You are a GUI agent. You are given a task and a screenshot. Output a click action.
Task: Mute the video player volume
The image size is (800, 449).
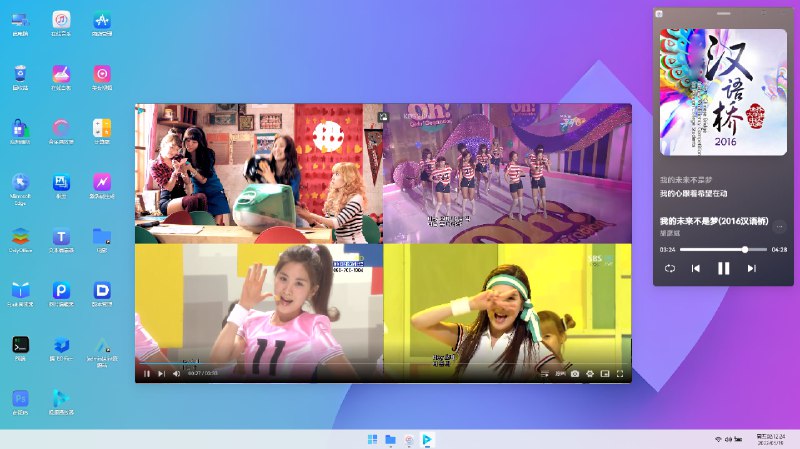coord(177,374)
